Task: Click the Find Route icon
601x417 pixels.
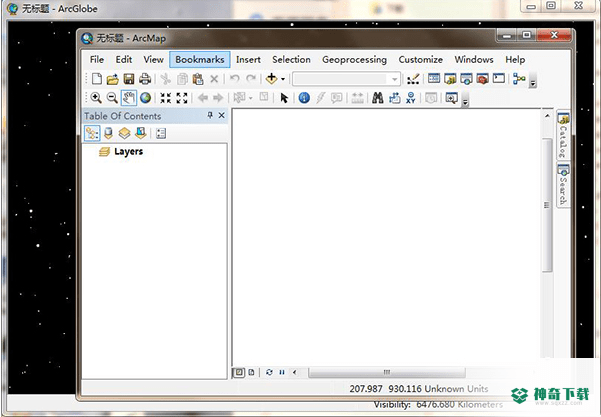Action: (394, 98)
